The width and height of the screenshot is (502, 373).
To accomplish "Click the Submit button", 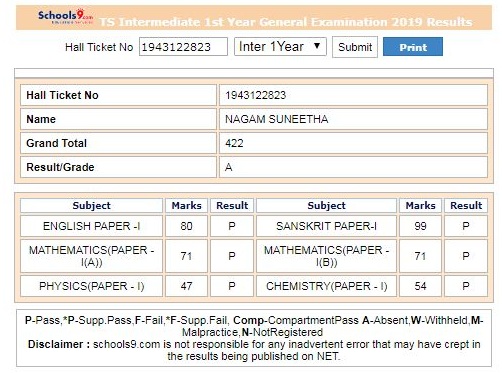I will (x=355, y=47).
